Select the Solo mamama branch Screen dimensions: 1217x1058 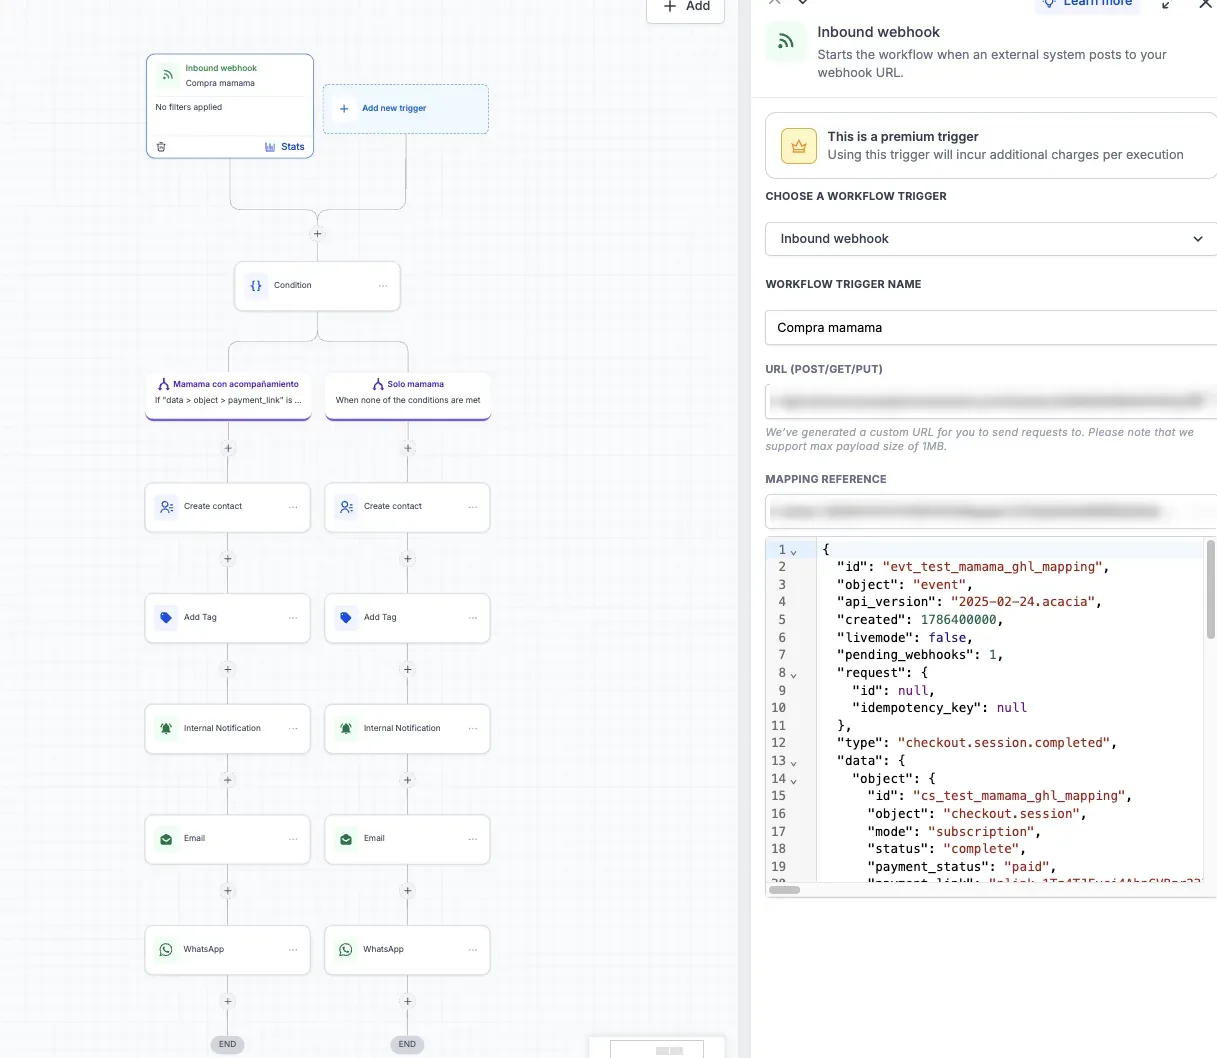tap(408, 396)
